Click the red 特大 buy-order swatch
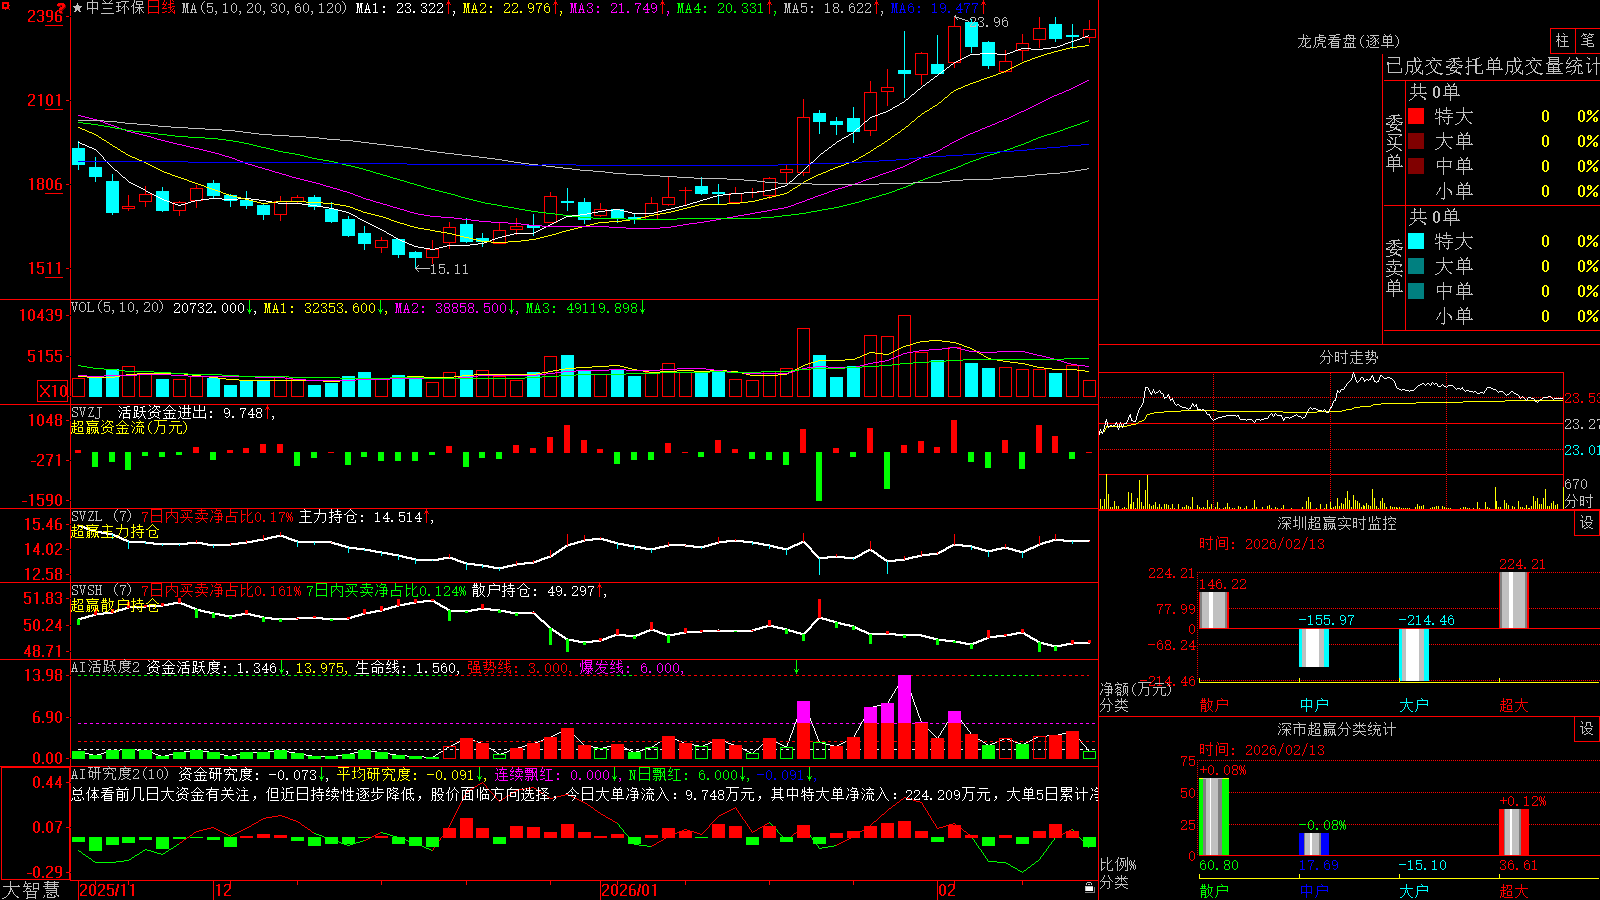Viewport: 1600px width, 900px height. [1416, 116]
